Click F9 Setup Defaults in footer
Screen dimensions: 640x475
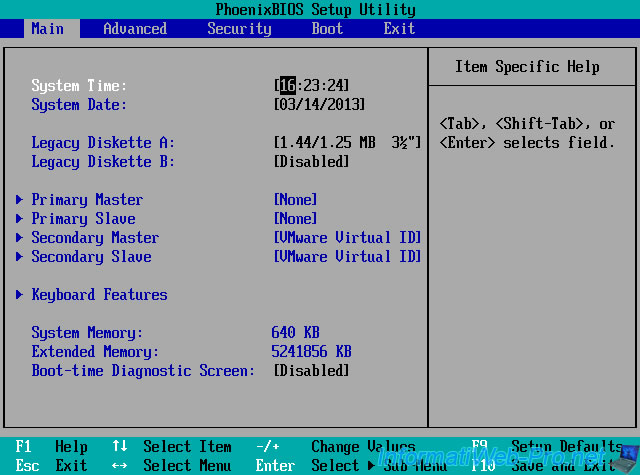point(547,446)
